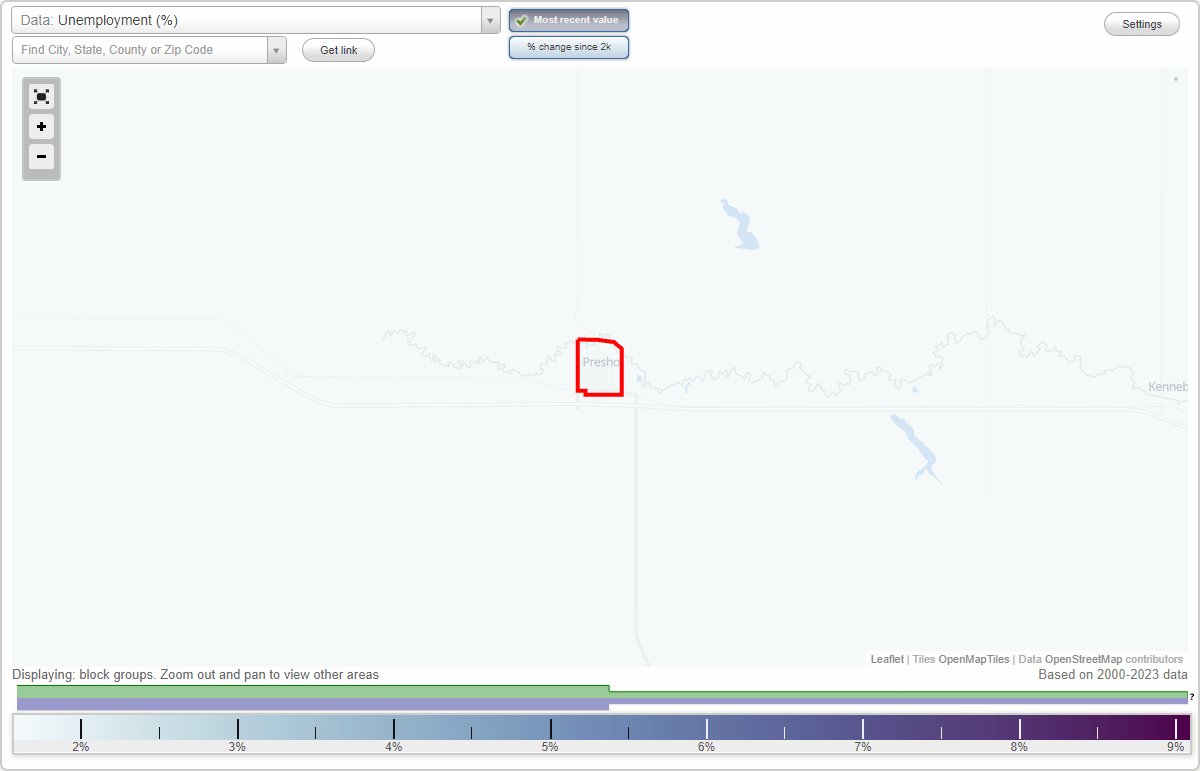Click inside the city search input field

[140, 49]
